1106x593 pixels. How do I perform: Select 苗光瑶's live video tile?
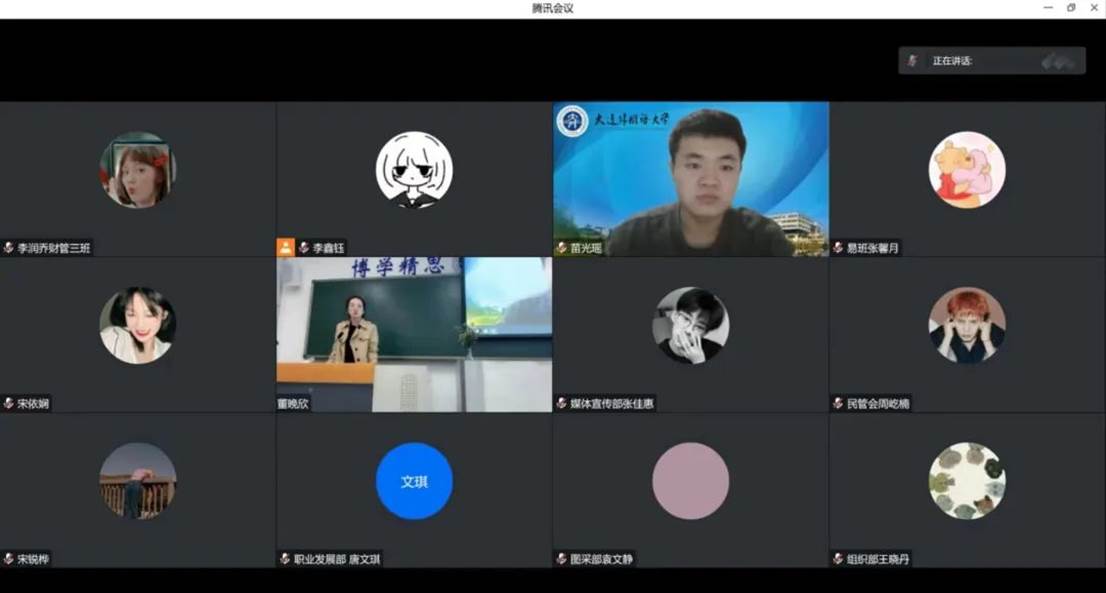tap(690, 178)
